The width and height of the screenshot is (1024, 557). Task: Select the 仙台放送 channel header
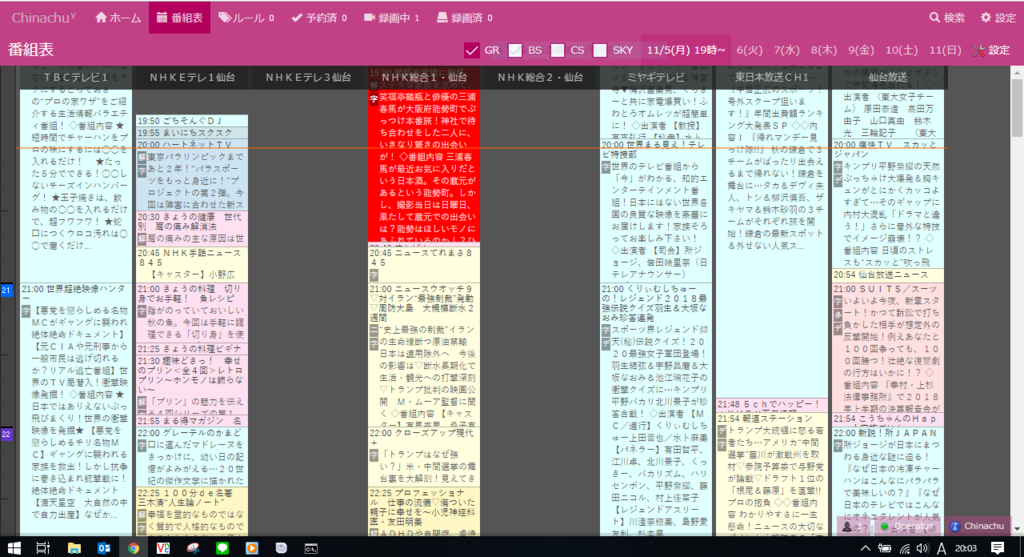click(x=888, y=77)
